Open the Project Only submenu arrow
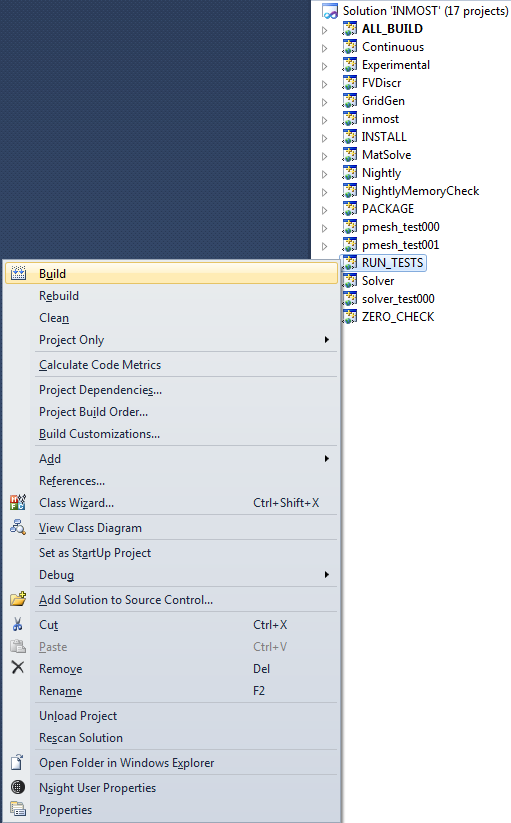The width and height of the screenshot is (511, 823). [326, 340]
